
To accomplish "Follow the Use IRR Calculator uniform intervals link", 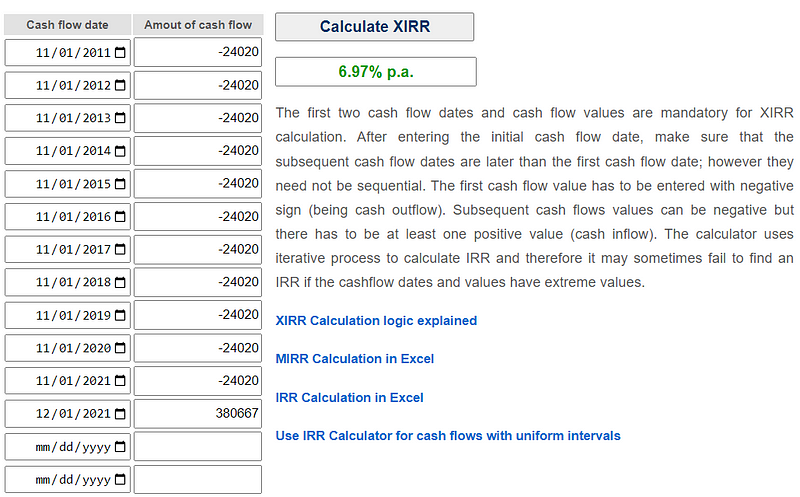I will [447, 436].
